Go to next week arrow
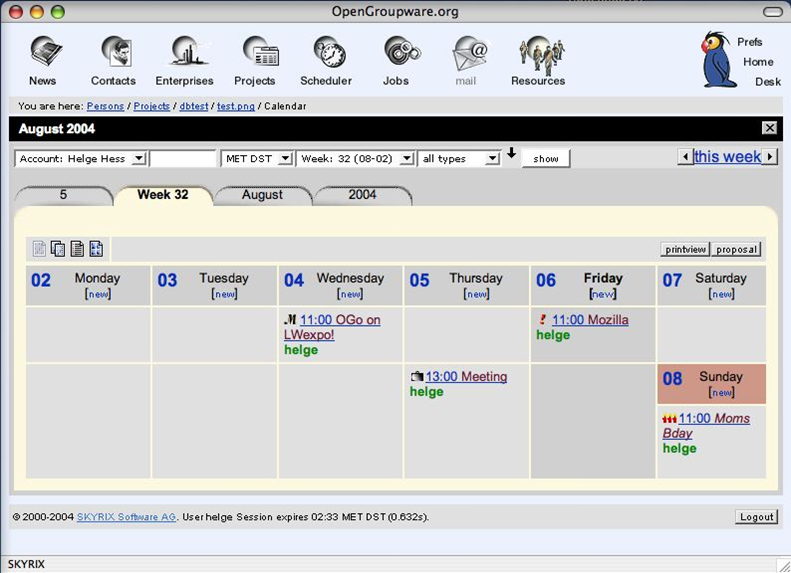The height and width of the screenshot is (573, 791). click(769, 157)
